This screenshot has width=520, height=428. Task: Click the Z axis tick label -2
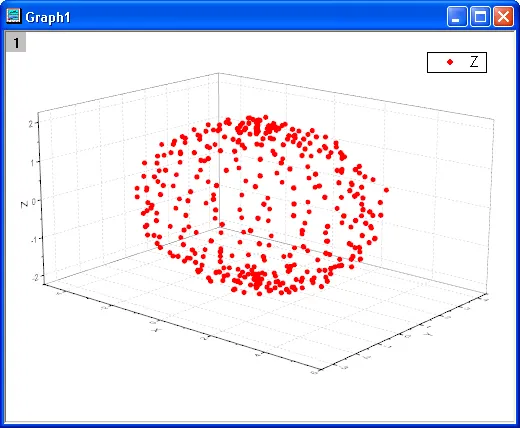(x=35, y=277)
